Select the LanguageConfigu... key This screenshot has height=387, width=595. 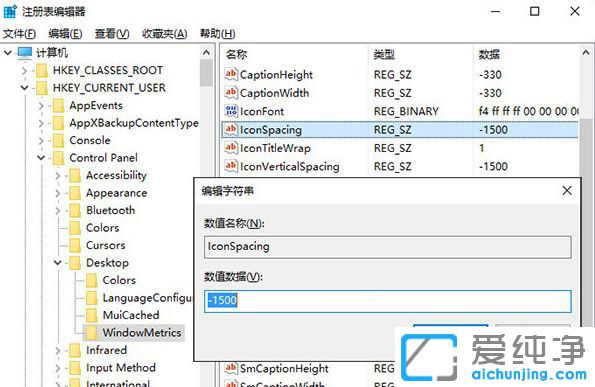pyautogui.click(x=147, y=298)
